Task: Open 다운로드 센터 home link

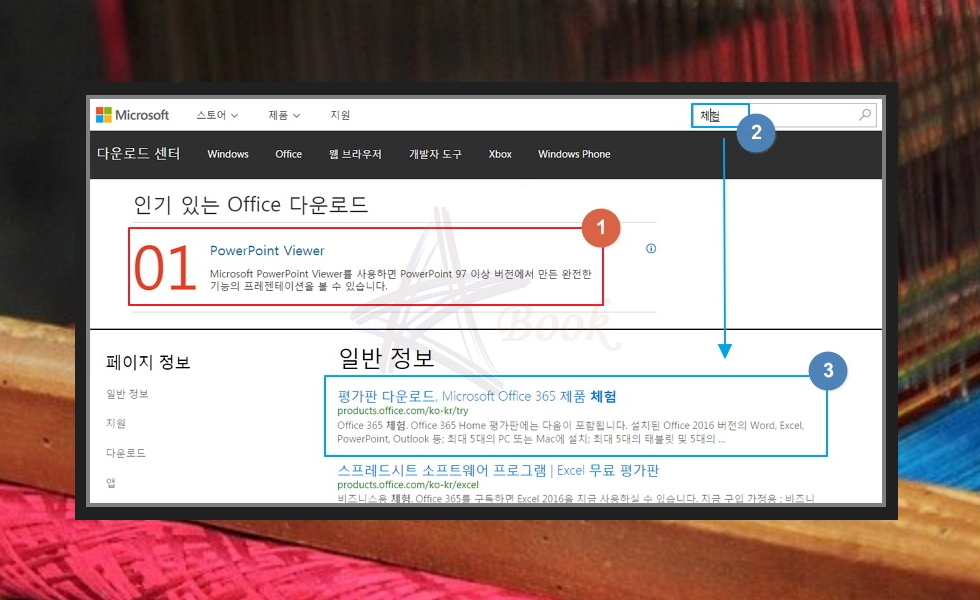Action: coord(138,154)
